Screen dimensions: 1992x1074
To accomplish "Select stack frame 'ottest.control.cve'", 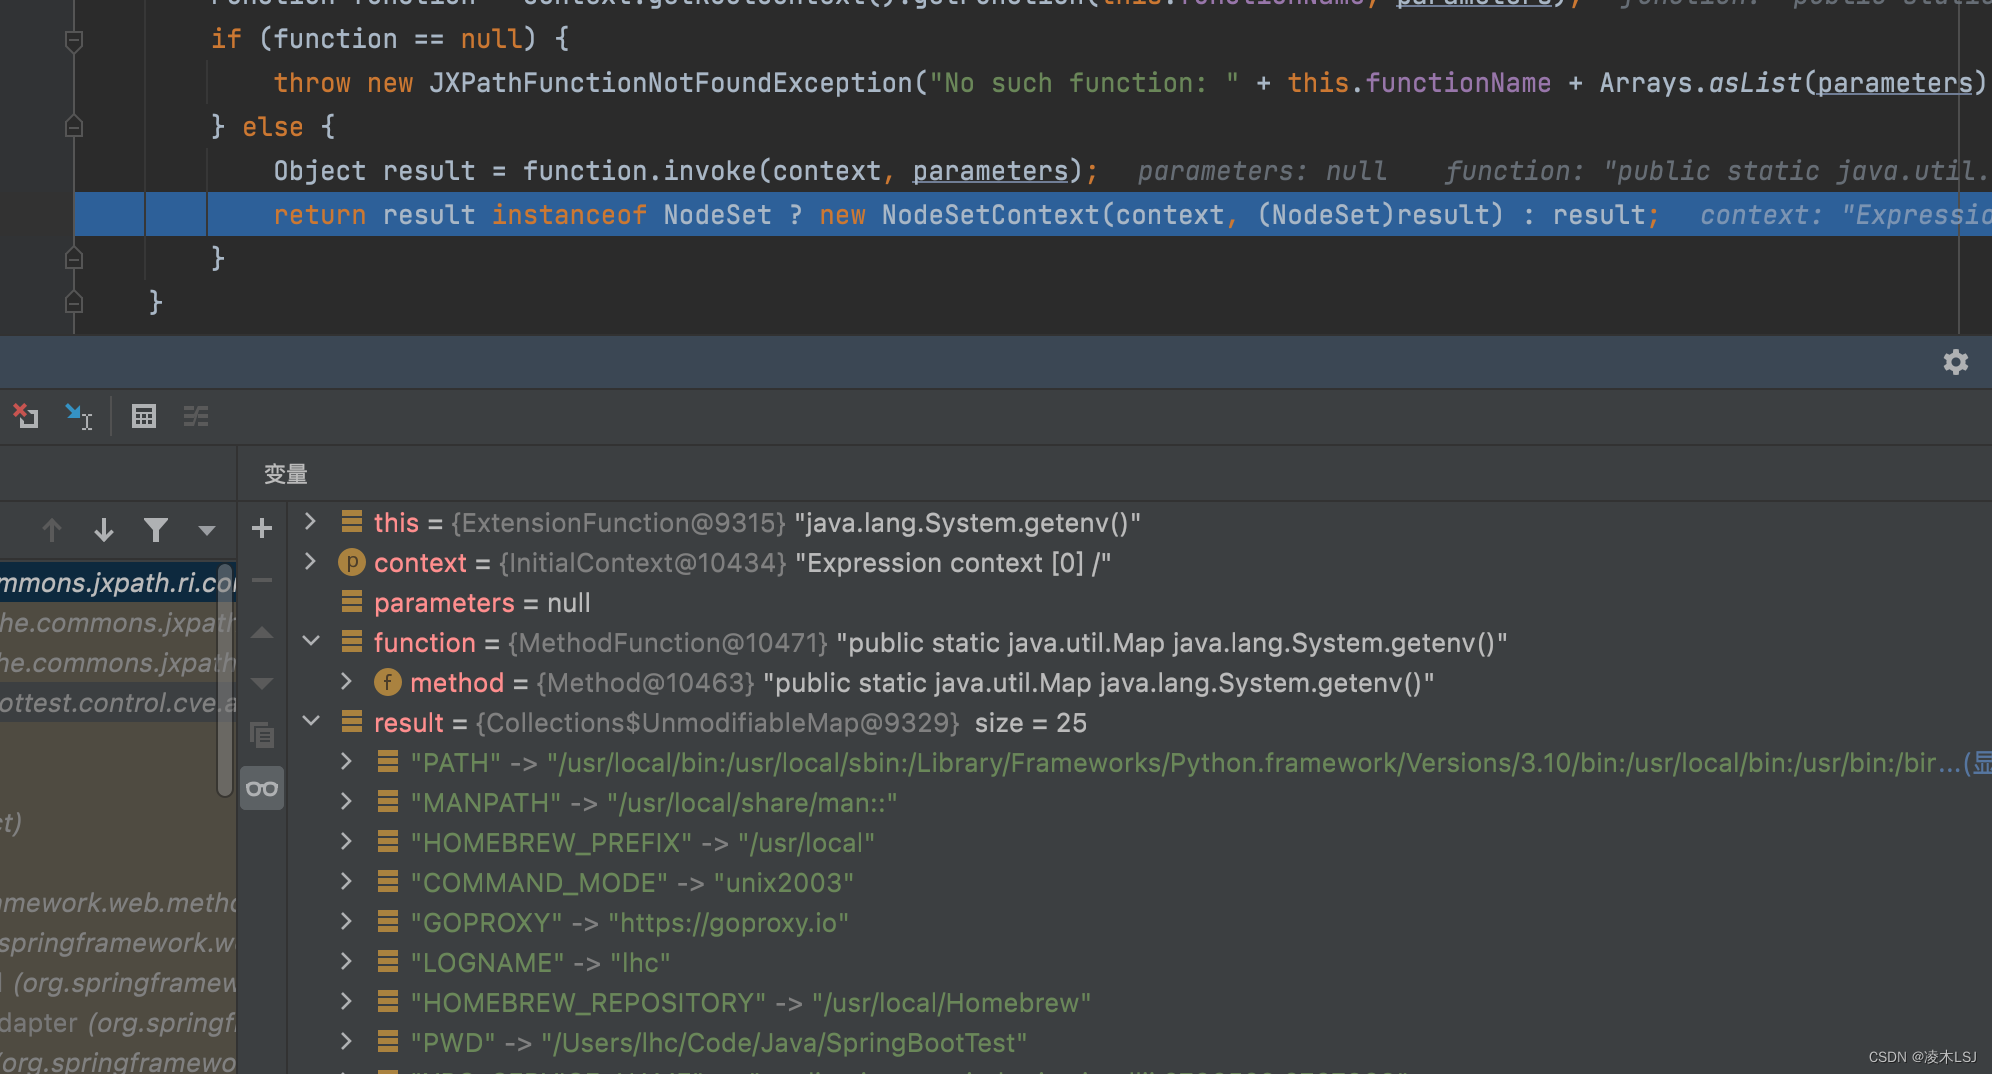I will pyautogui.click(x=117, y=703).
